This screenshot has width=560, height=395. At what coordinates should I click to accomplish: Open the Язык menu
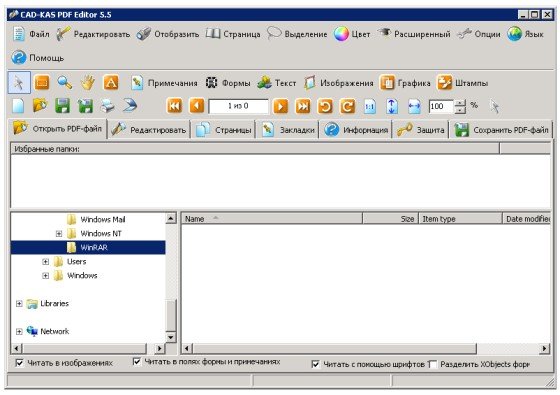525,34
